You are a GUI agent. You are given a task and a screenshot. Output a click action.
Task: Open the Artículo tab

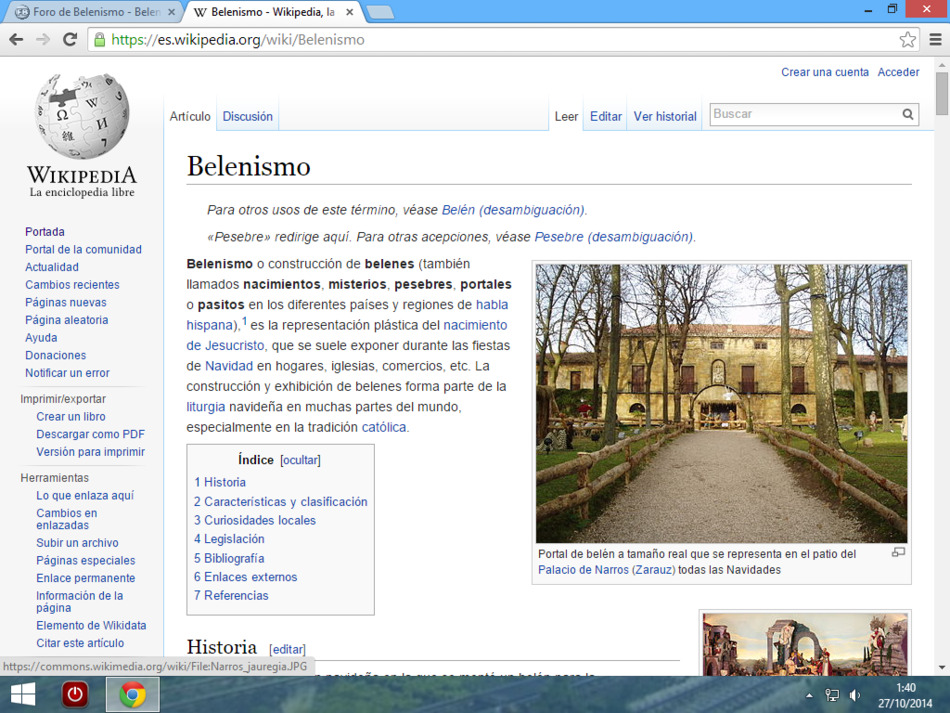point(190,116)
